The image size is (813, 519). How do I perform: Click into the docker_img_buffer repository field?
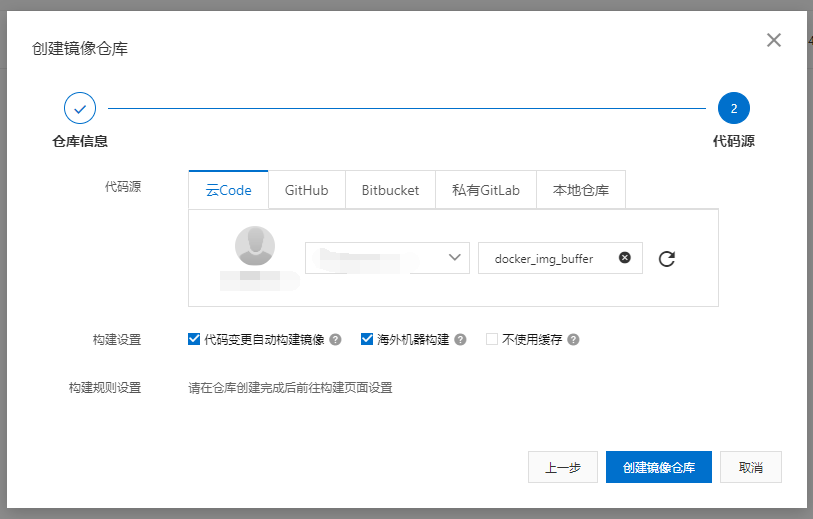(545, 258)
